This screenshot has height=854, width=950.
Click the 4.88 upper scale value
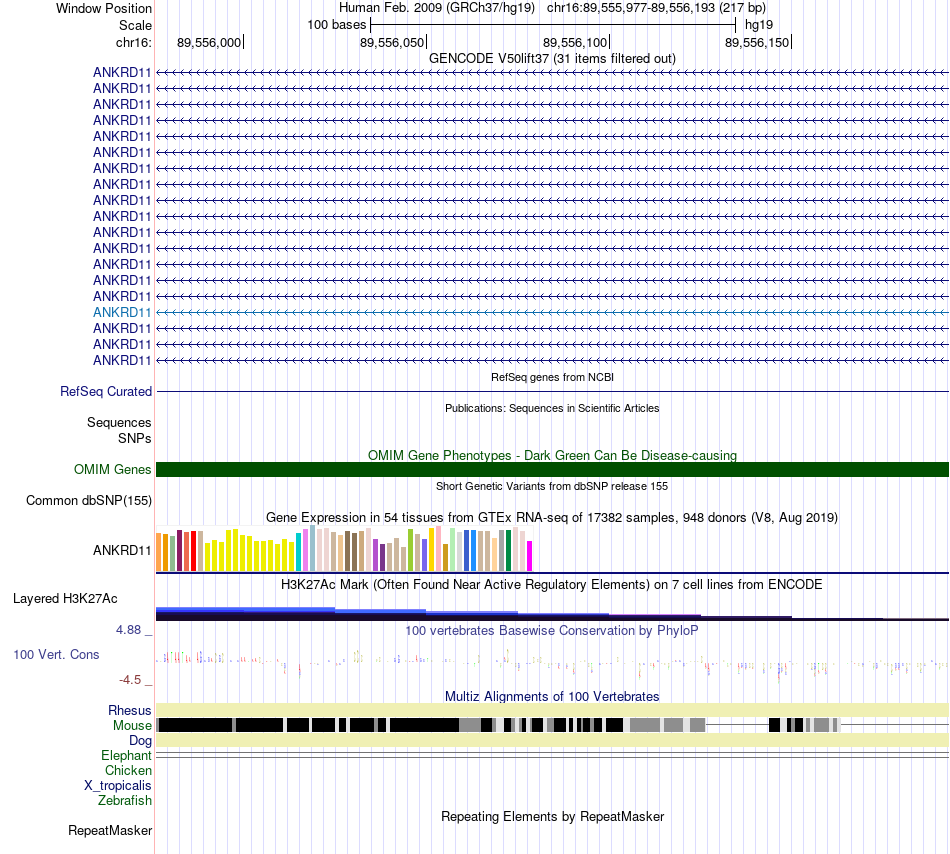point(128,630)
